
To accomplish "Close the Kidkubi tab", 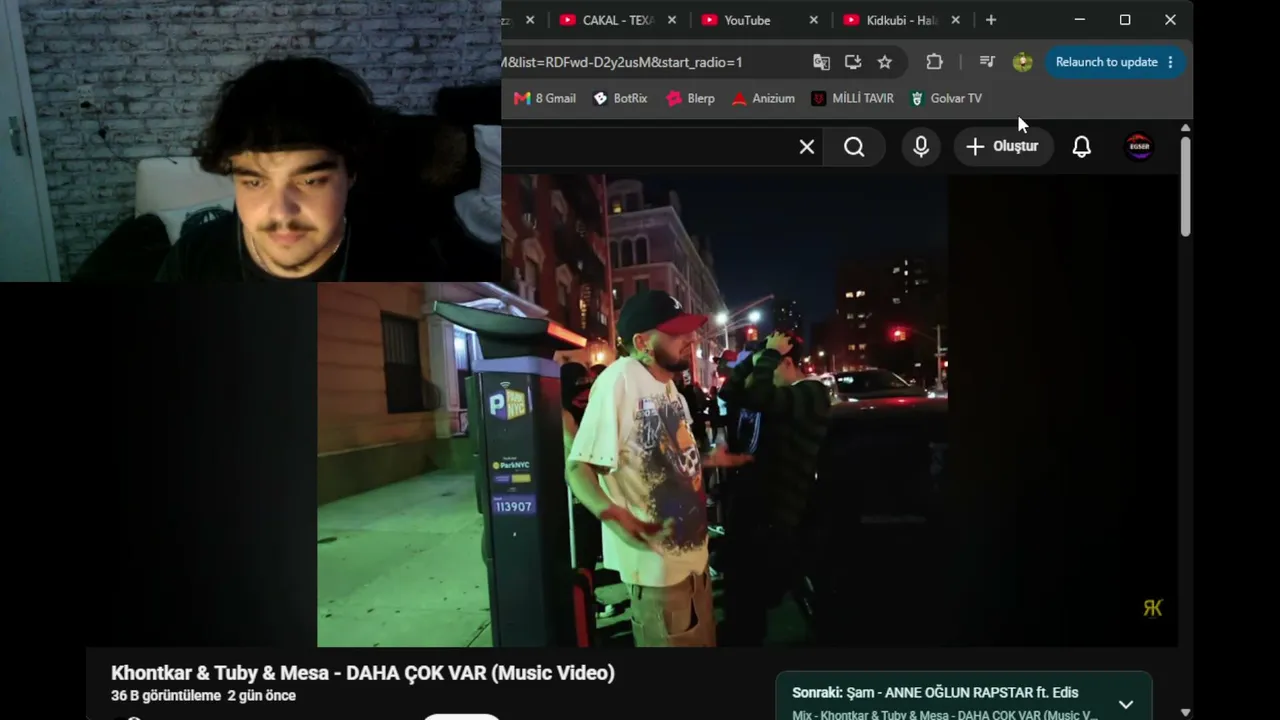I will click(x=955, y=20).
